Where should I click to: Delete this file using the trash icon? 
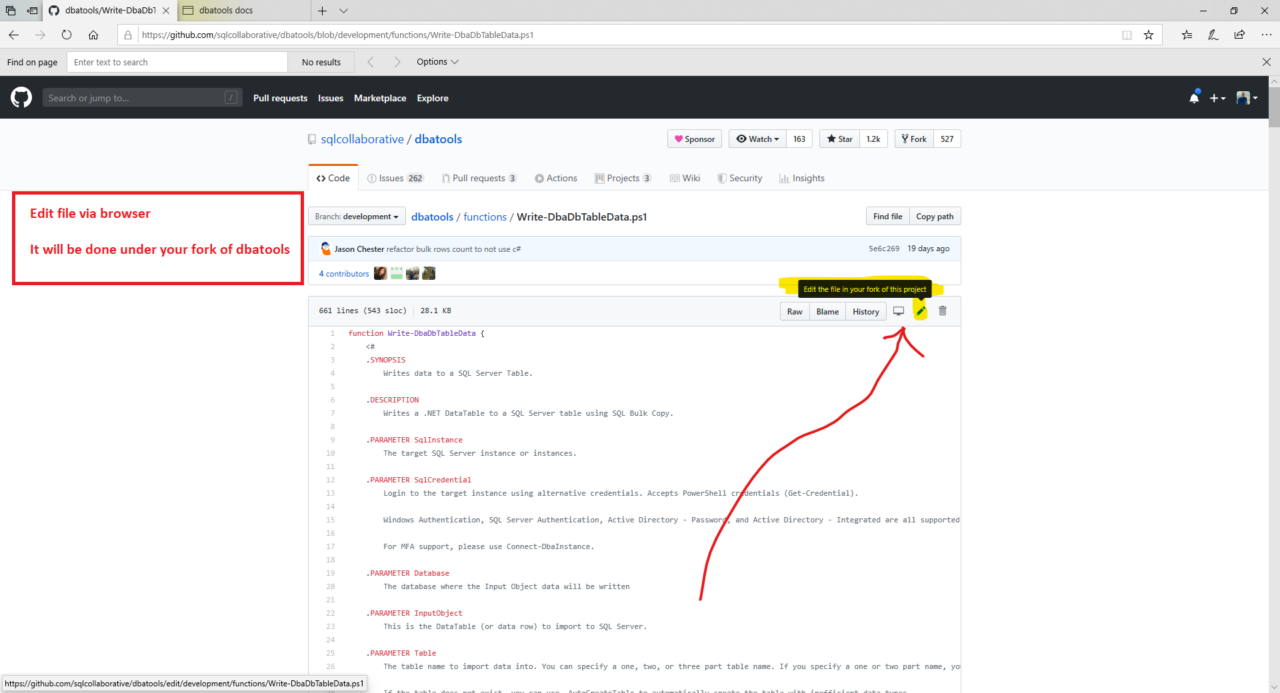942,311
